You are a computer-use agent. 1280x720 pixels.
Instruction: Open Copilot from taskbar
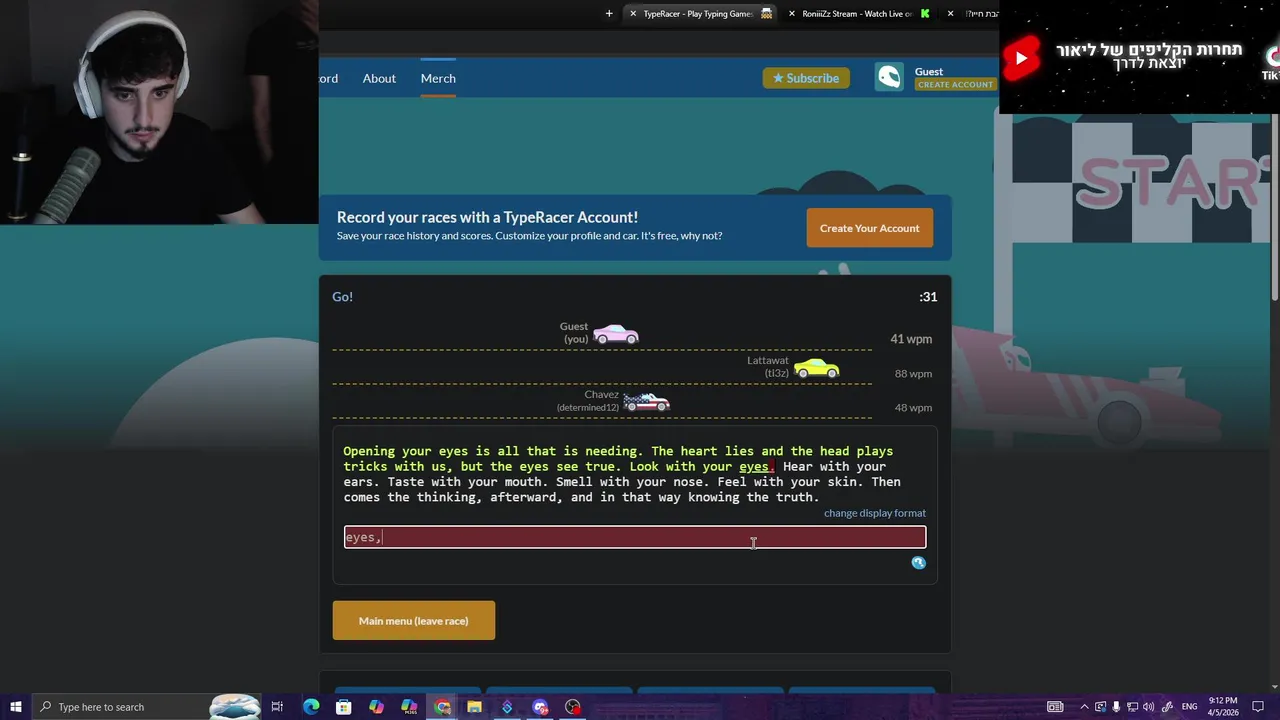click(x=376, y=707)
